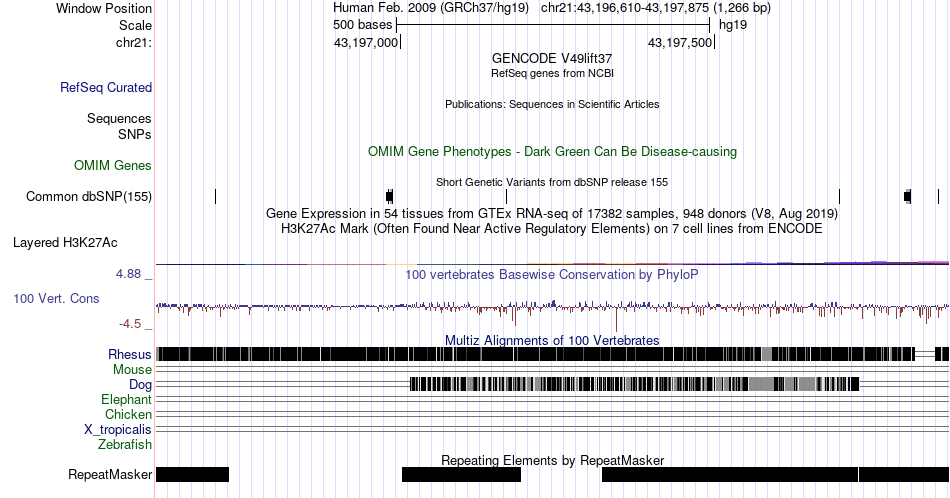Select the Common dbSNP(155) track label

[x=89, y=196]
